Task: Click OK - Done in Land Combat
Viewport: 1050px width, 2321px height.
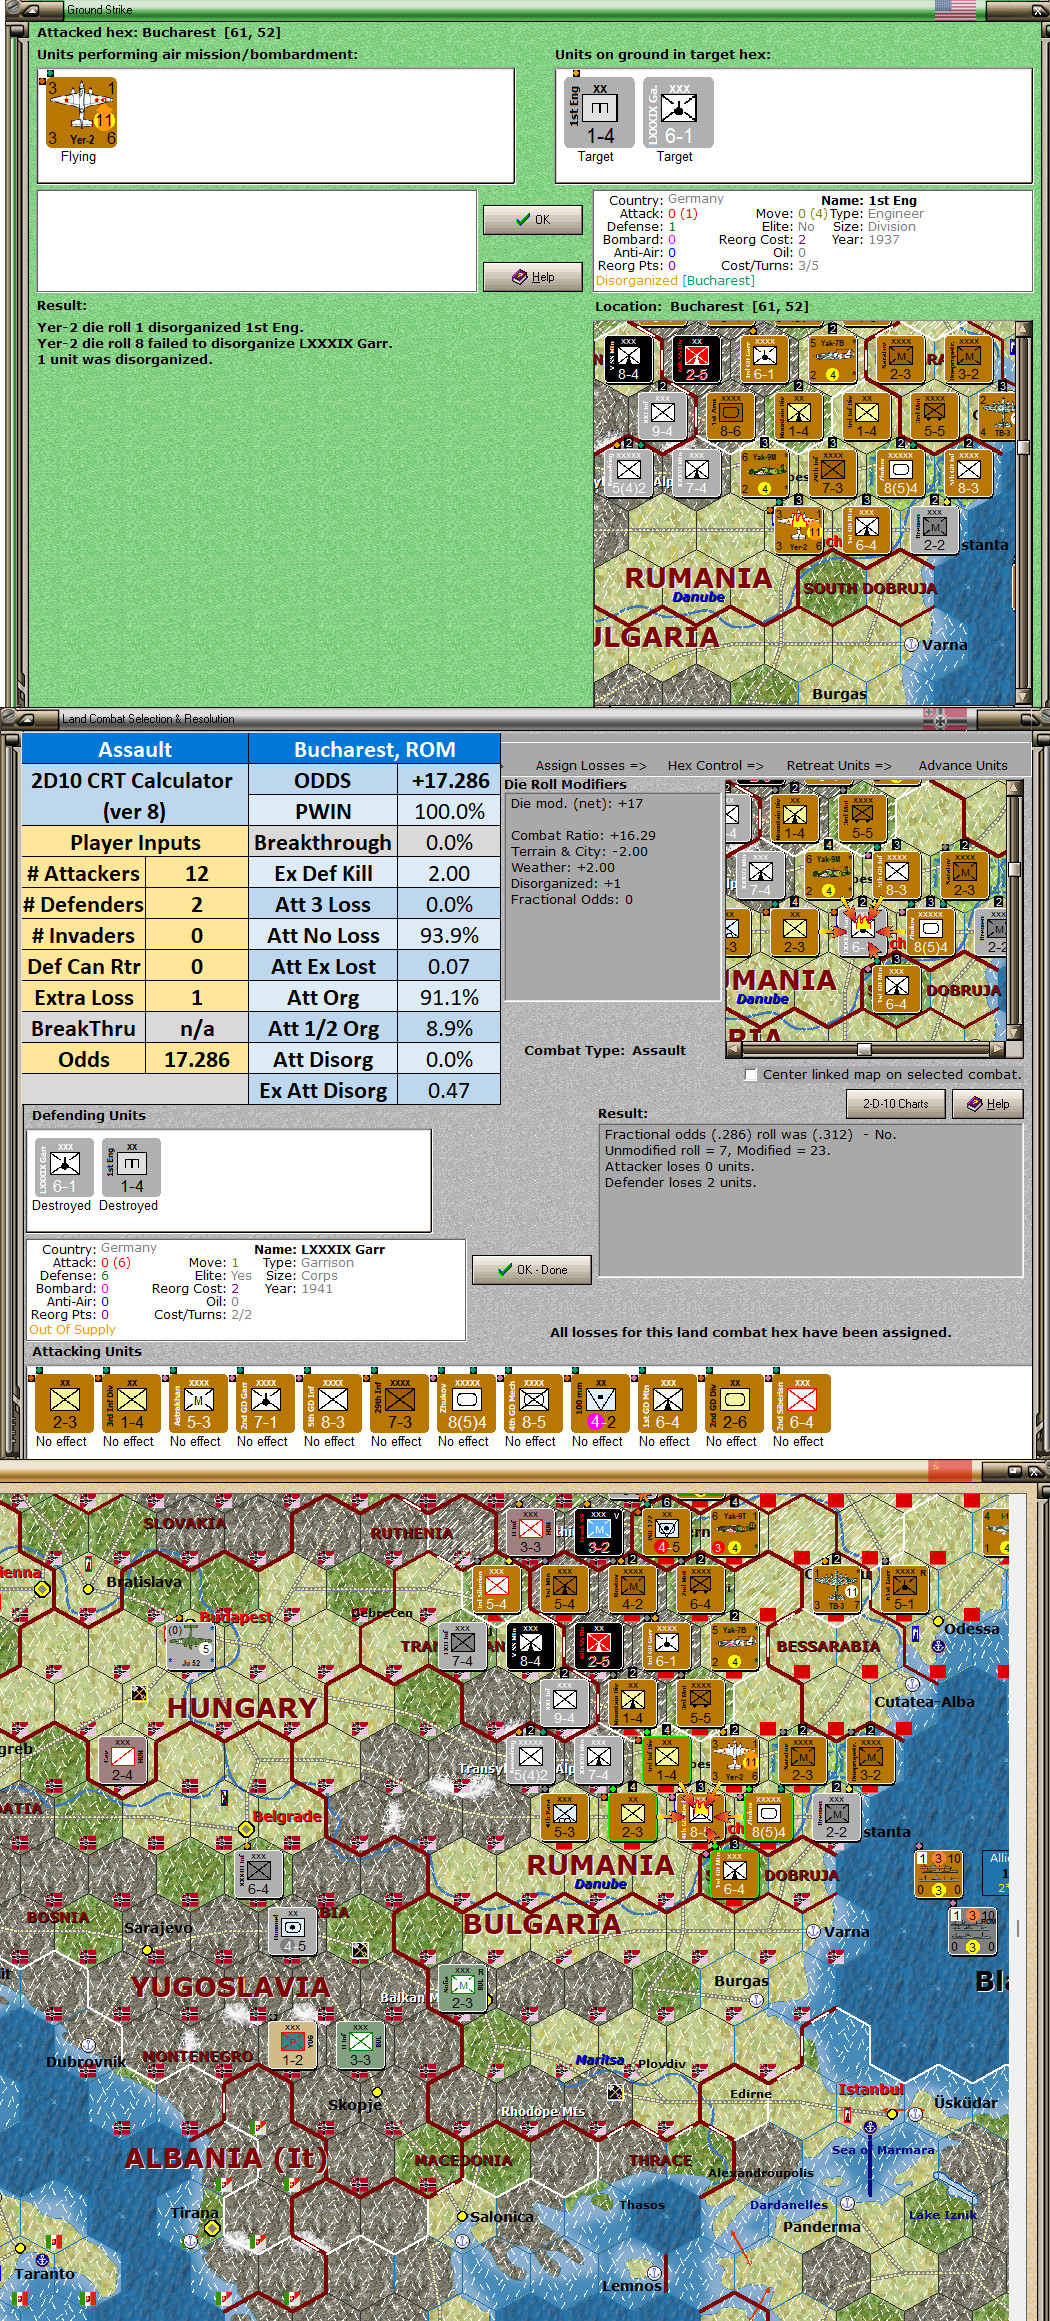Action: click(x=532, y=1270)
